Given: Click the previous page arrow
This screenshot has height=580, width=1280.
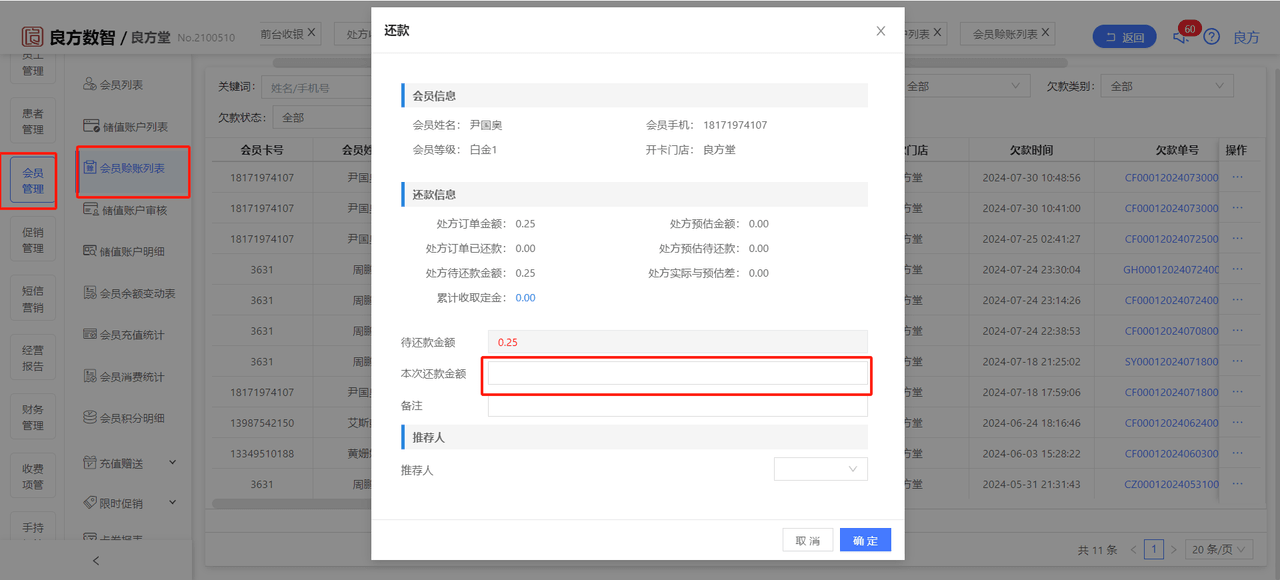Looking at the screenshot, I should click(1134, 549).
